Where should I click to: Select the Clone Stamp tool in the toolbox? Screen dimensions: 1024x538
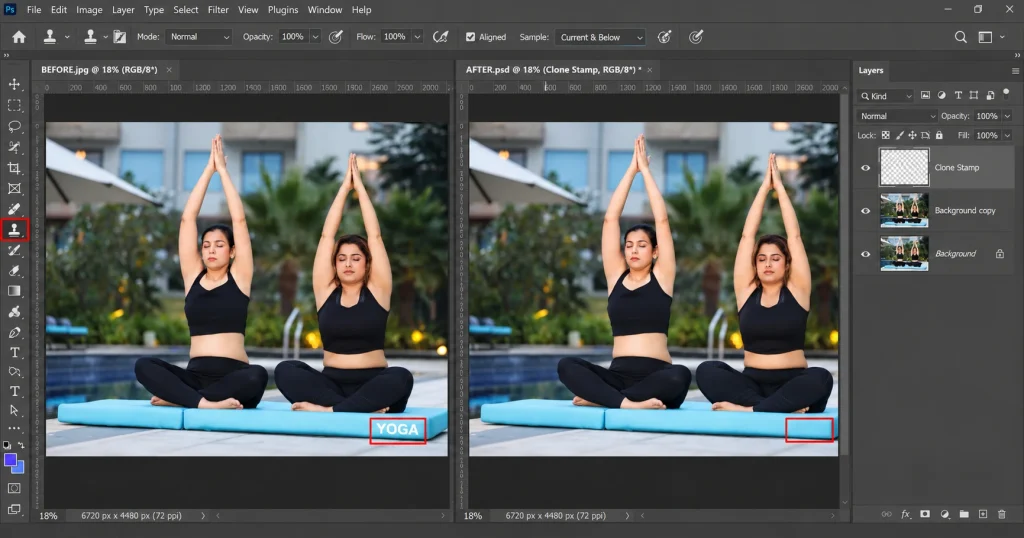click(x=14, y=230)
